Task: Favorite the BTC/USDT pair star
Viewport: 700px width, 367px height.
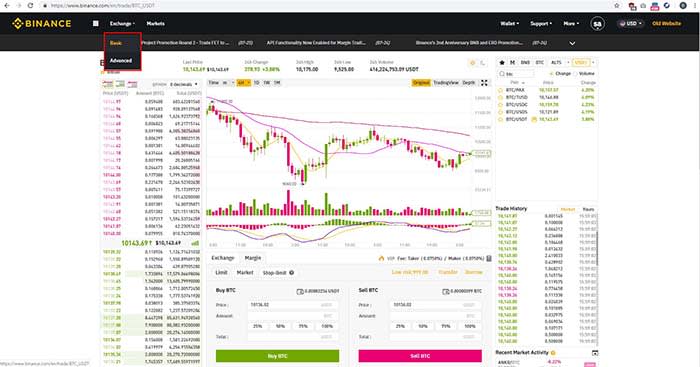Action: [x=500, y=119]
